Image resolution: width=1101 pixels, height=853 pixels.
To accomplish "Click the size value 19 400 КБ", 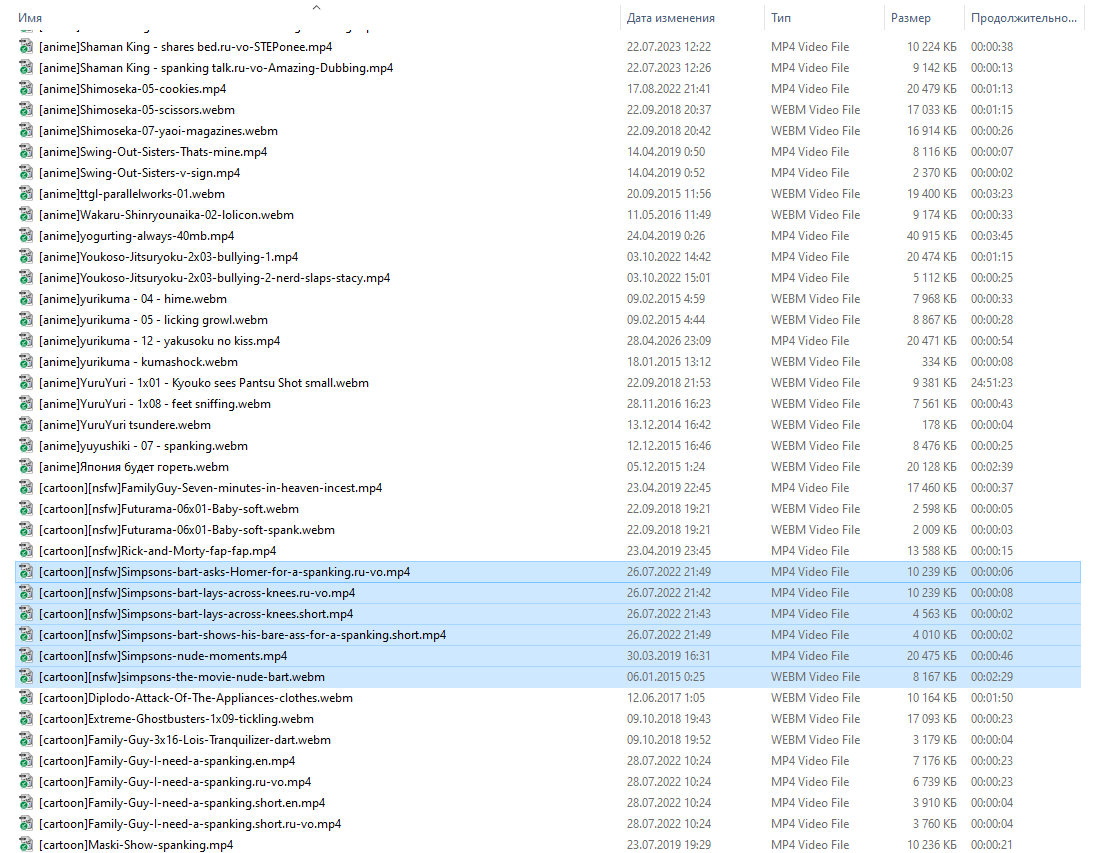I will coord(931,194).
